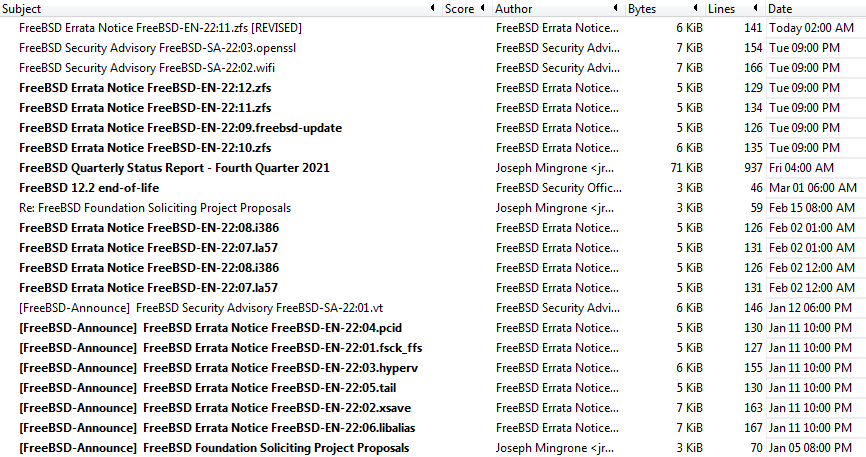Click the arrow at the Author column's right edge
Image resolution: width=866 pixels, height=457 pixels.
click(618, 9)
